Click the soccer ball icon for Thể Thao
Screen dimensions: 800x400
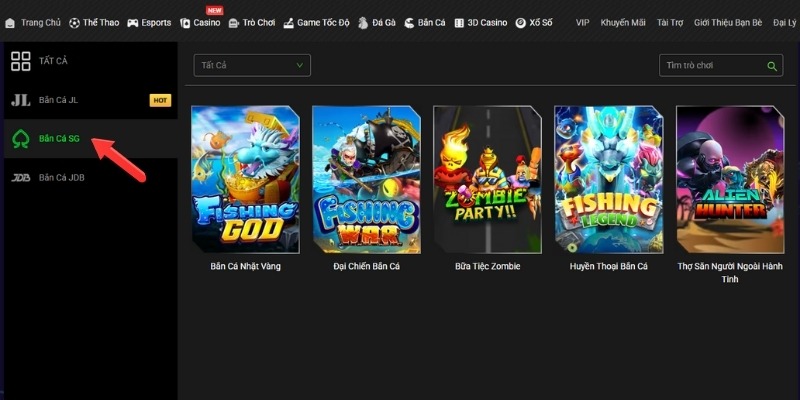(x=74, y=23)
